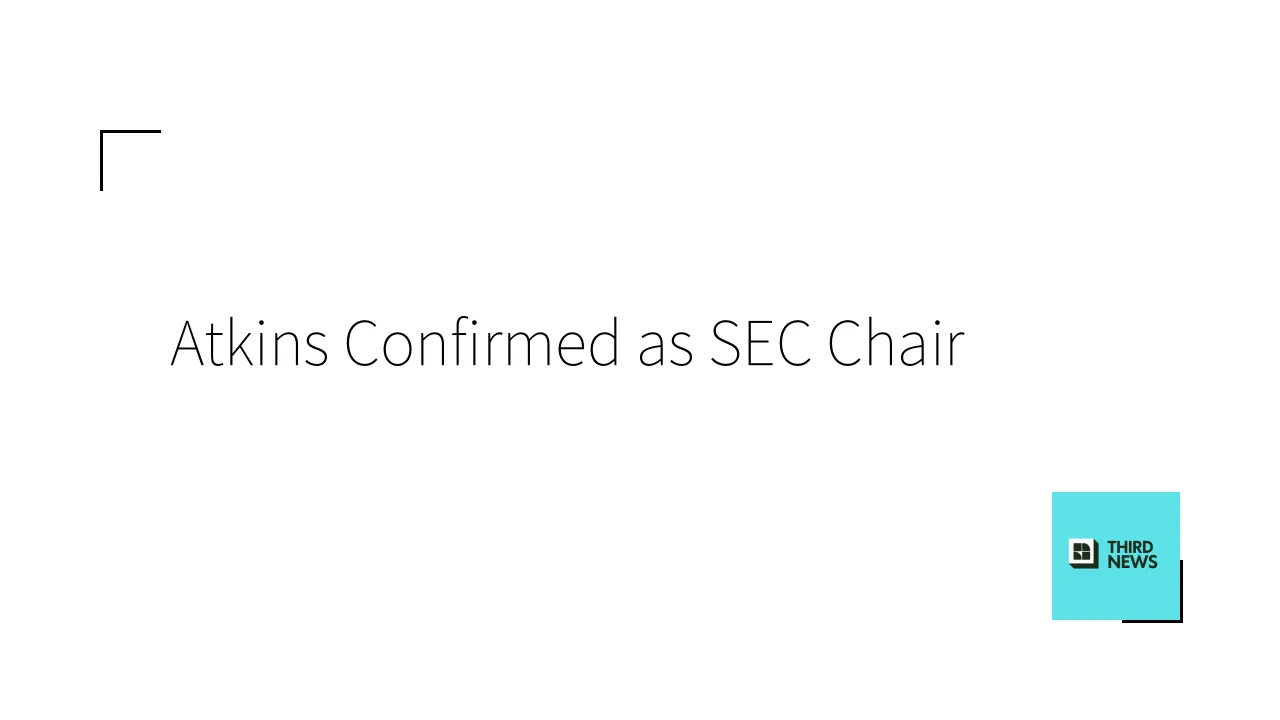Screen dimensions: 1280x720
Task: Click the word "THIRD" in the logo
Action: coord(1130,547)
